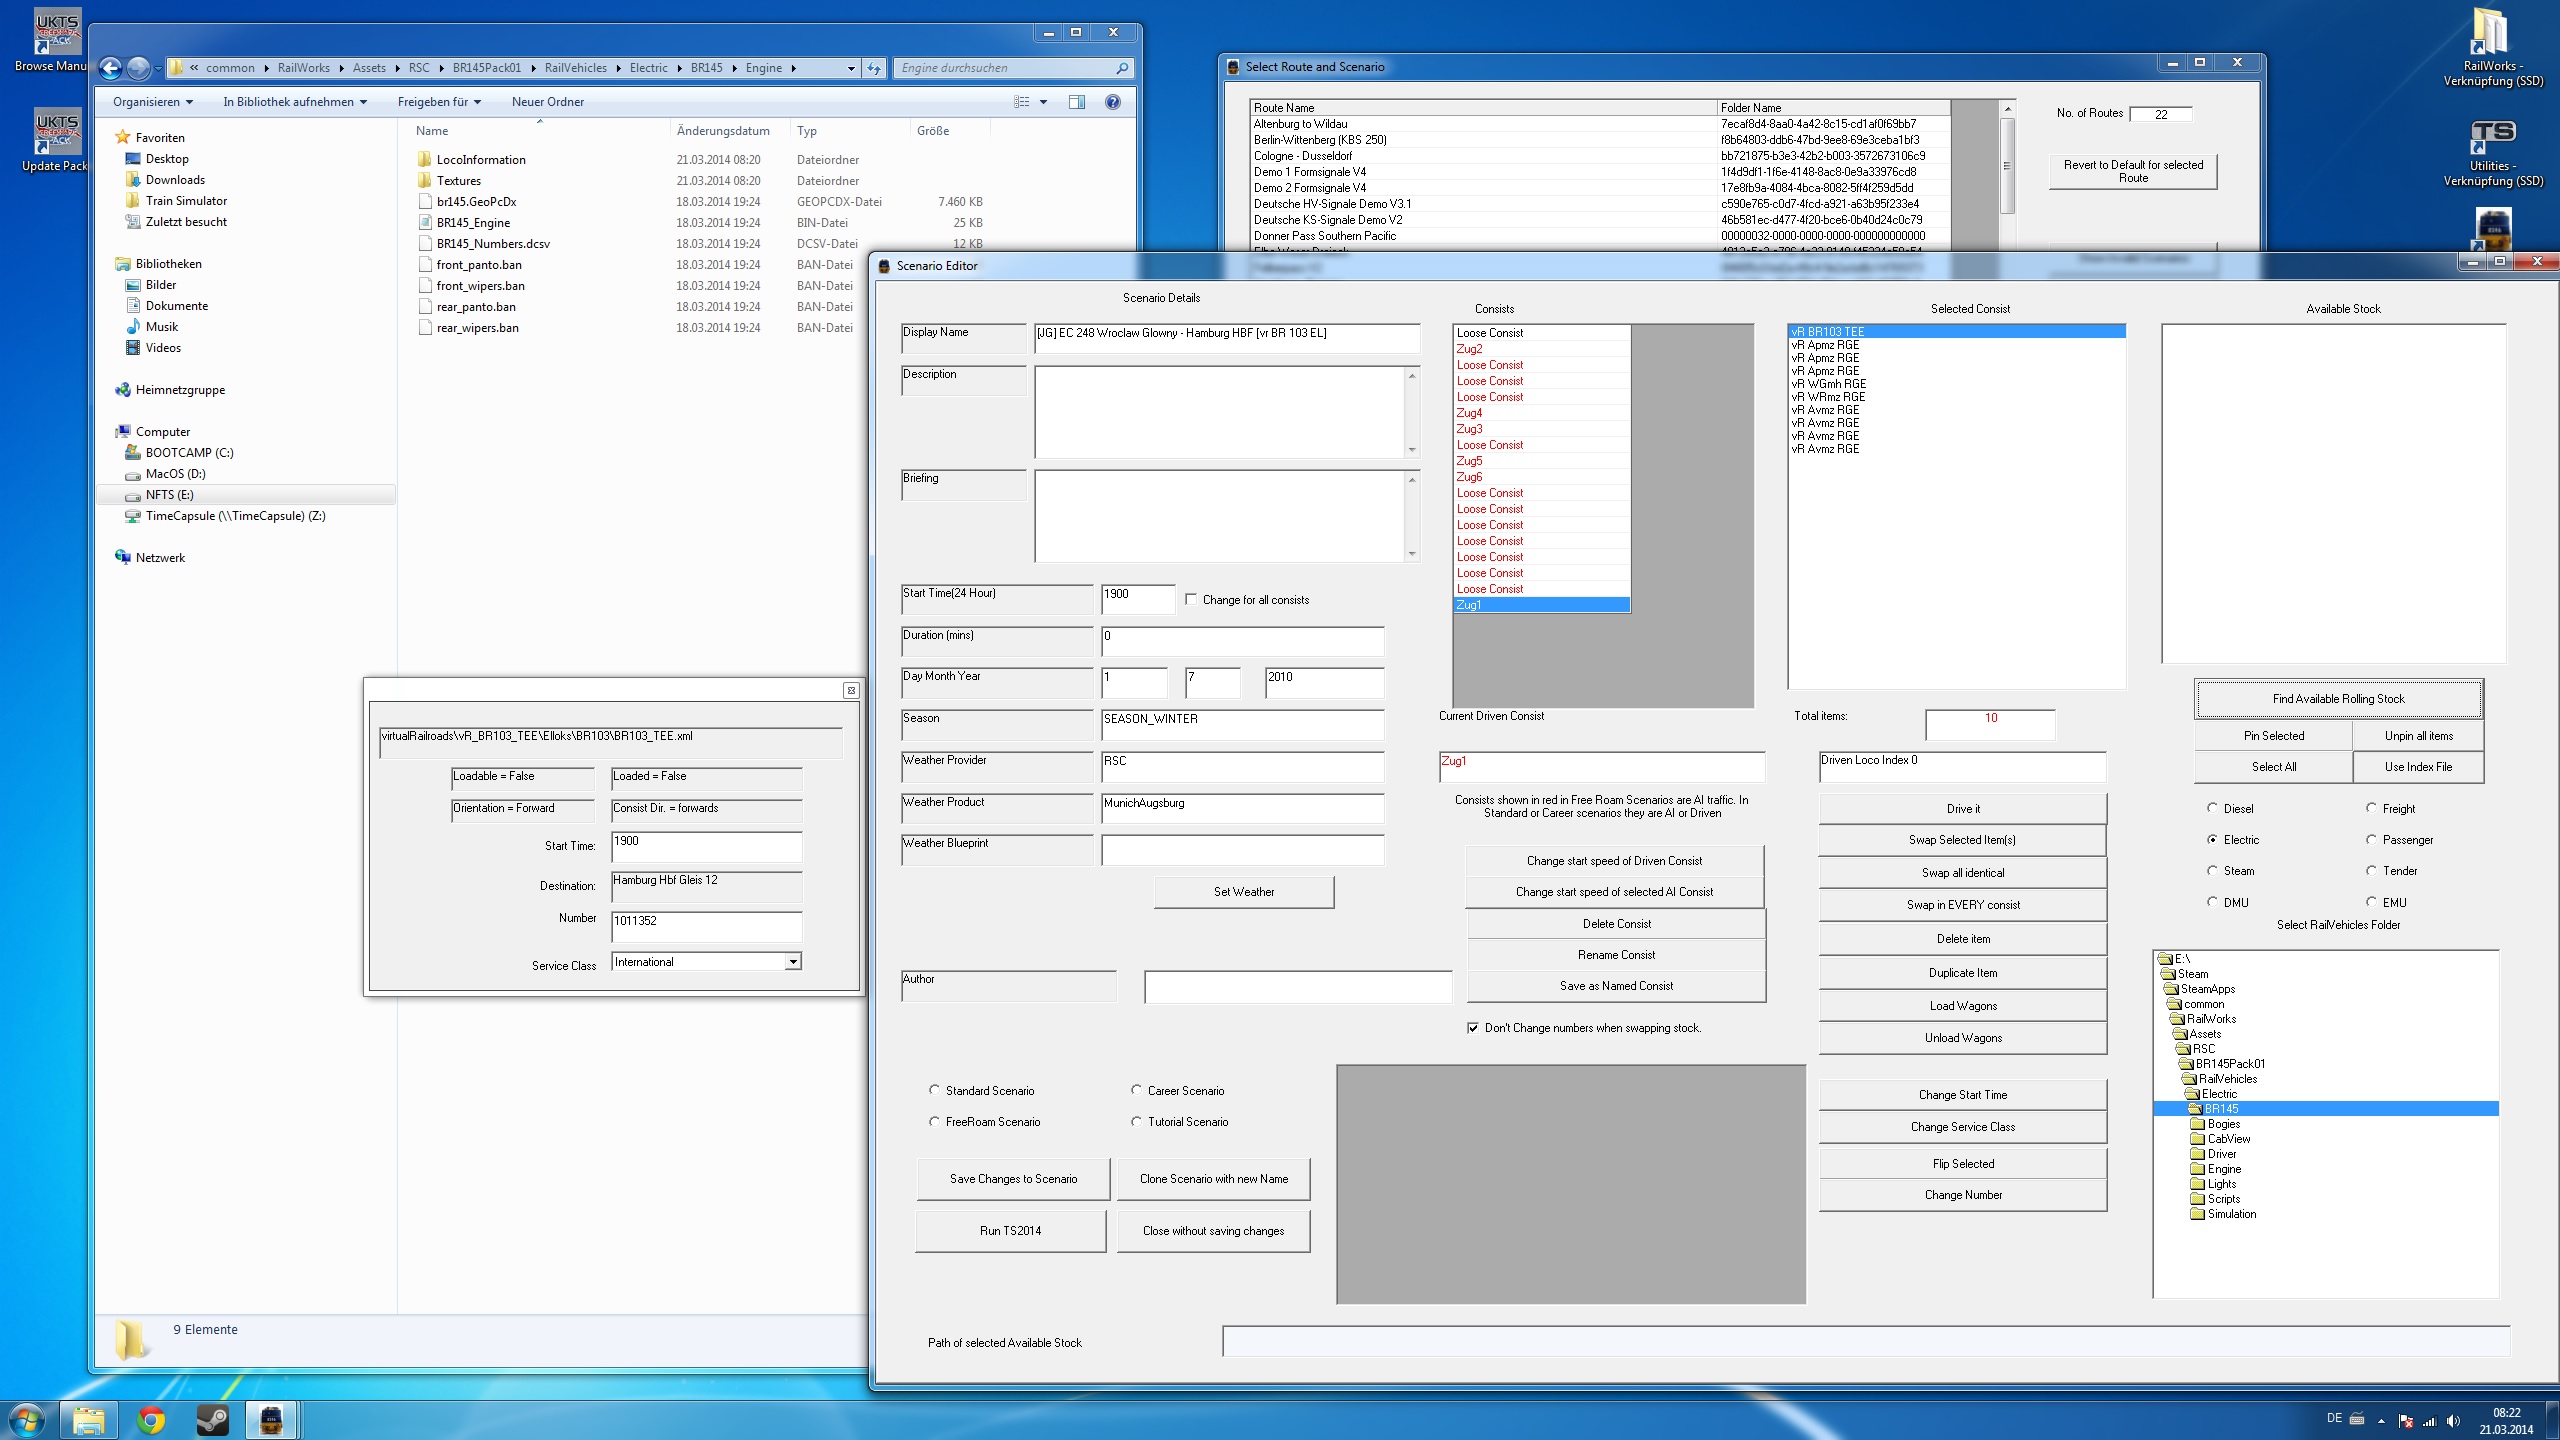The image size is (2560, 1440).
Task: Select the DMU stock filter radio button
Action: 2213,902
